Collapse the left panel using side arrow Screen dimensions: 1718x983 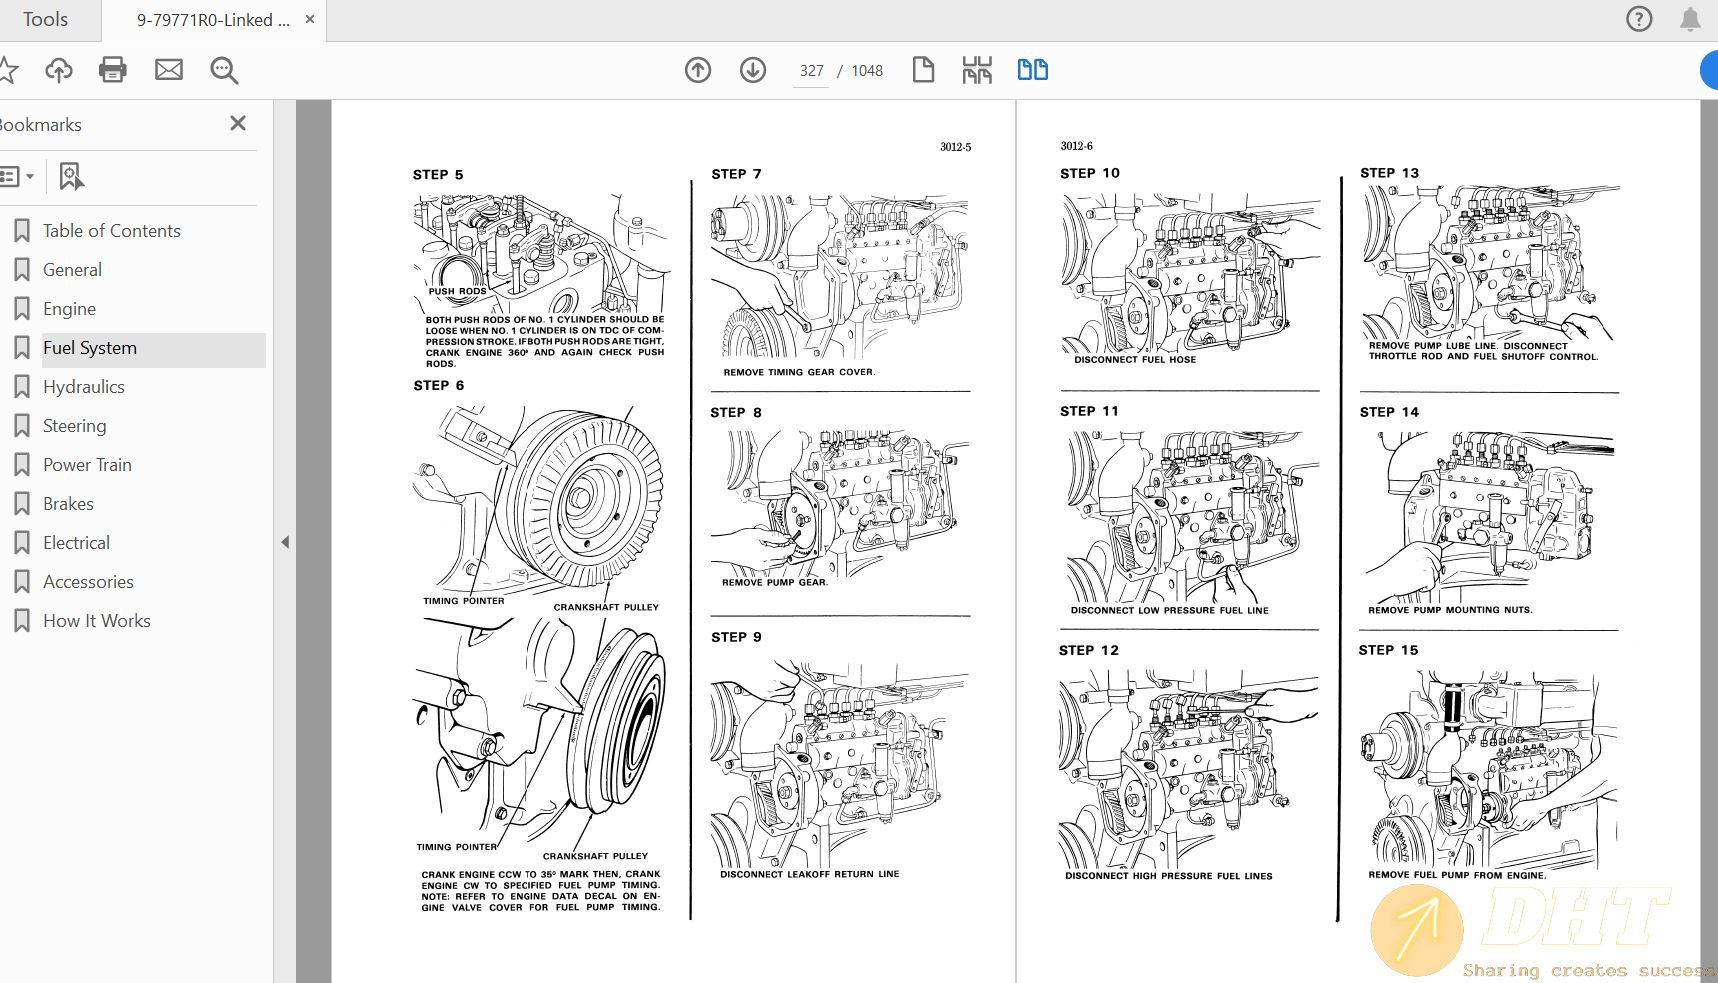click(285, 541)
